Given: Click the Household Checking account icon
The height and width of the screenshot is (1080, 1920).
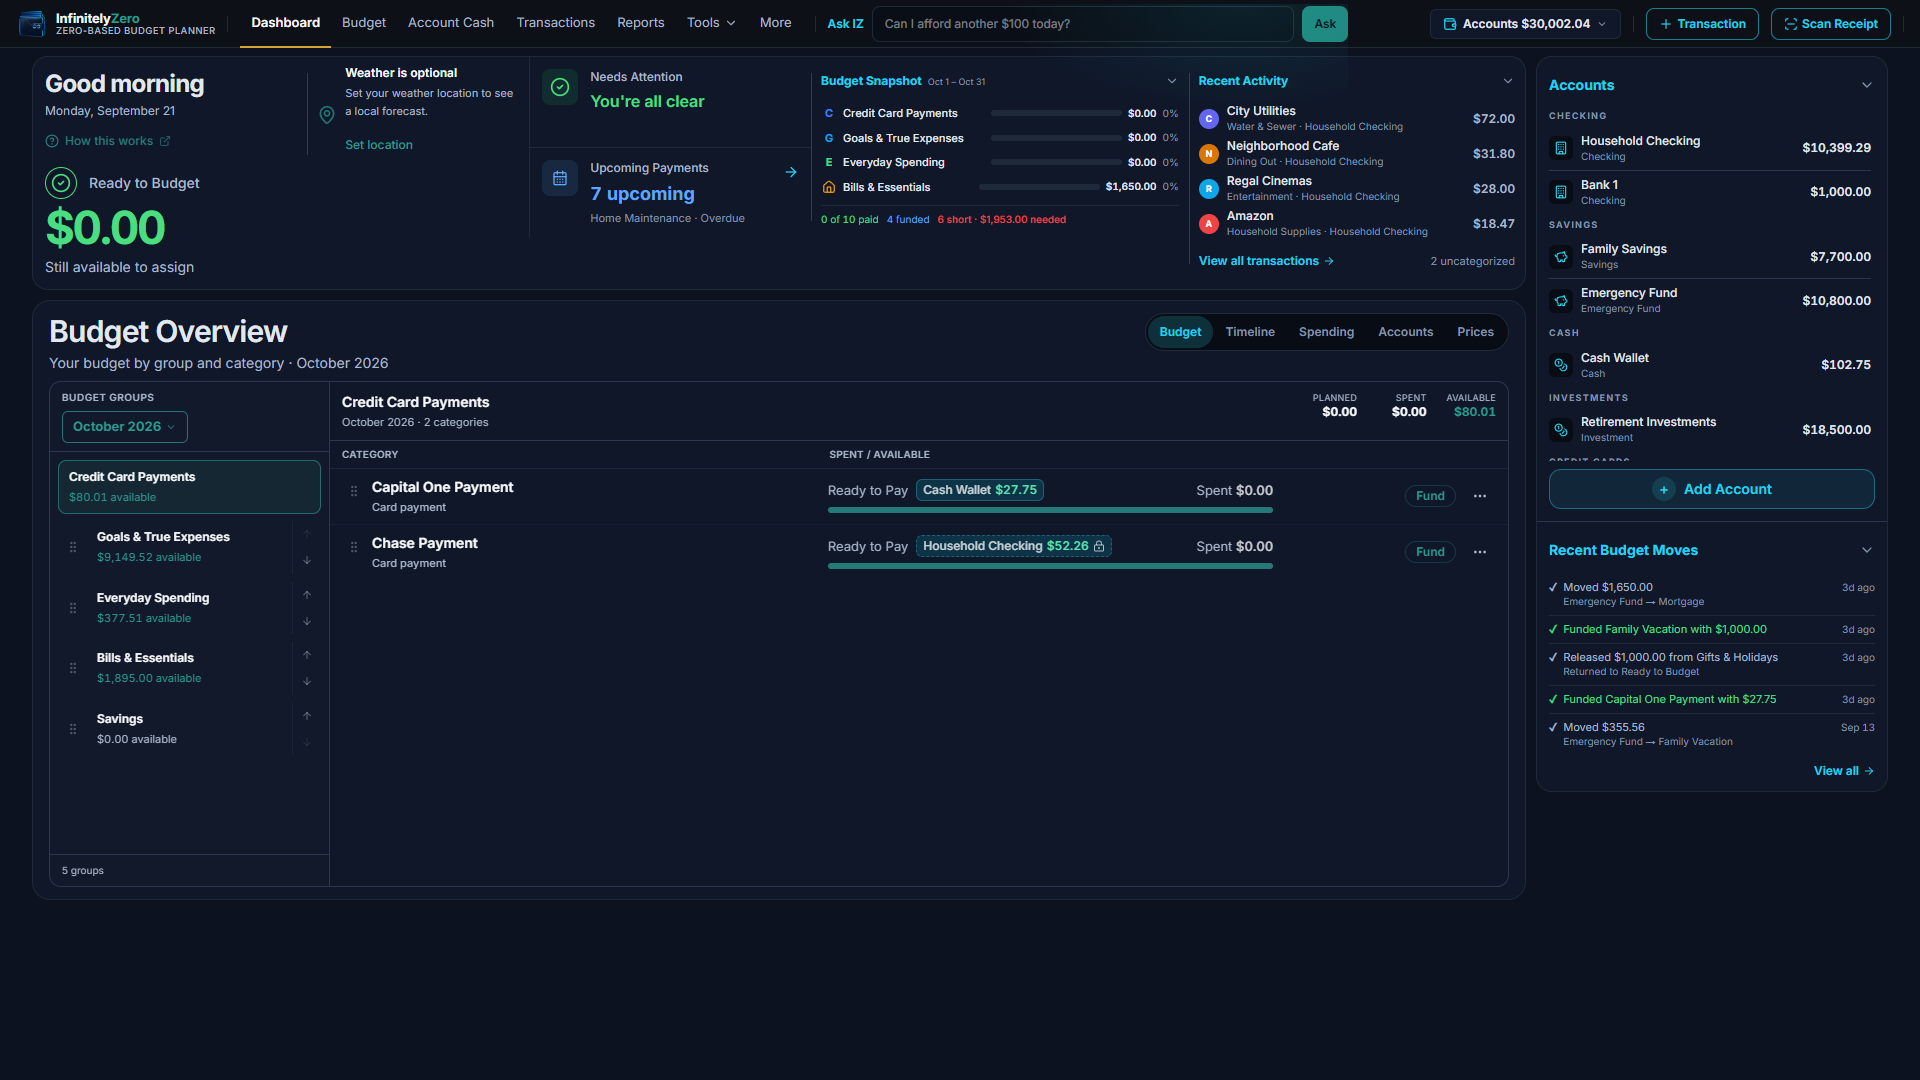Looking at the screenshot, I should [x=1561, y=148].
